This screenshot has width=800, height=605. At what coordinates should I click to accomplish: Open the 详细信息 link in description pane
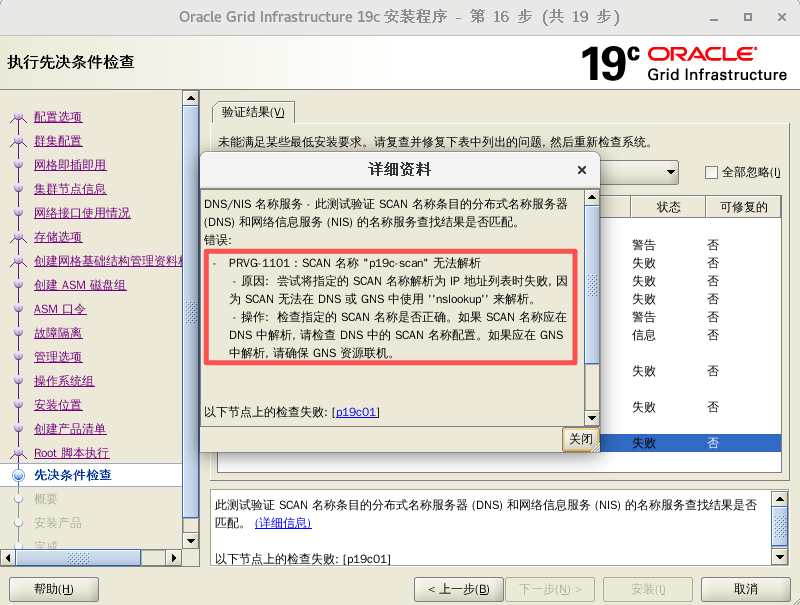[283, 523]
